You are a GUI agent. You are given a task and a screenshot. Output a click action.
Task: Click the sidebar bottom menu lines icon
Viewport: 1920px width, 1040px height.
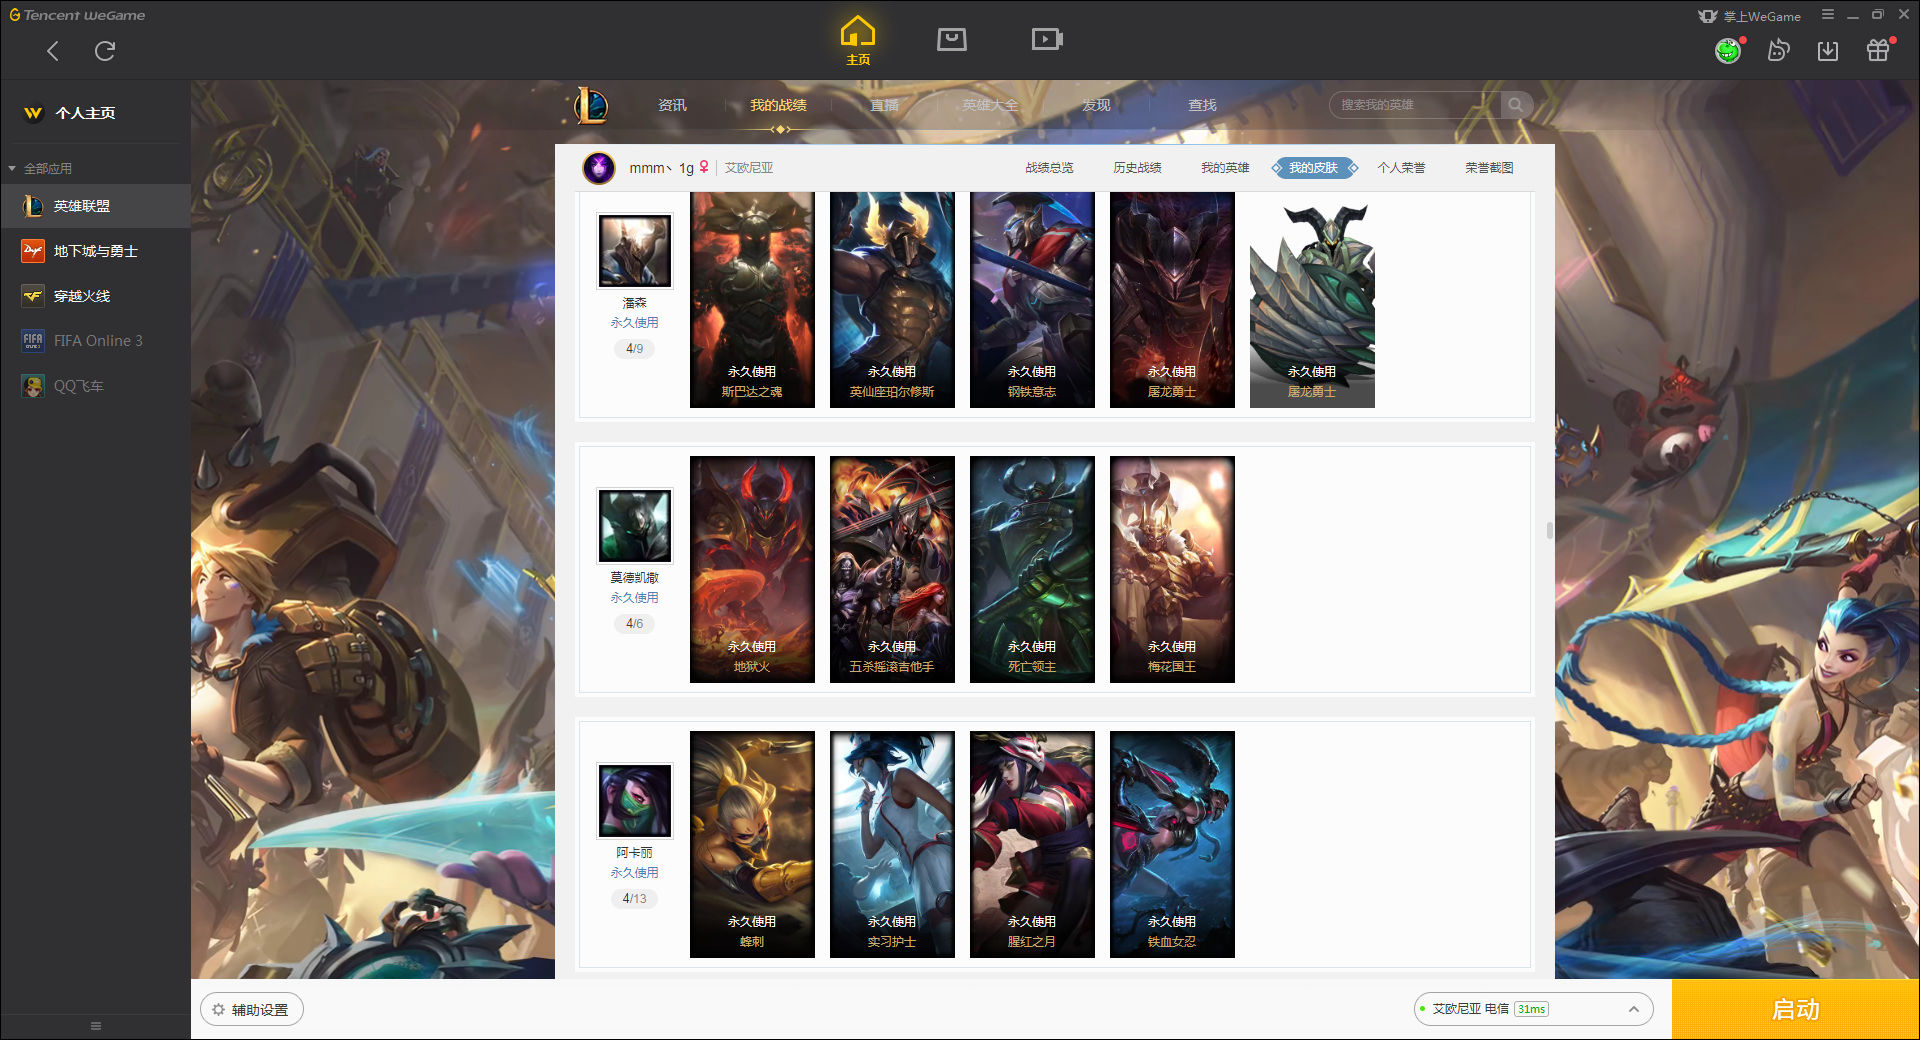pyautogui.click(x=96, y=1026)
